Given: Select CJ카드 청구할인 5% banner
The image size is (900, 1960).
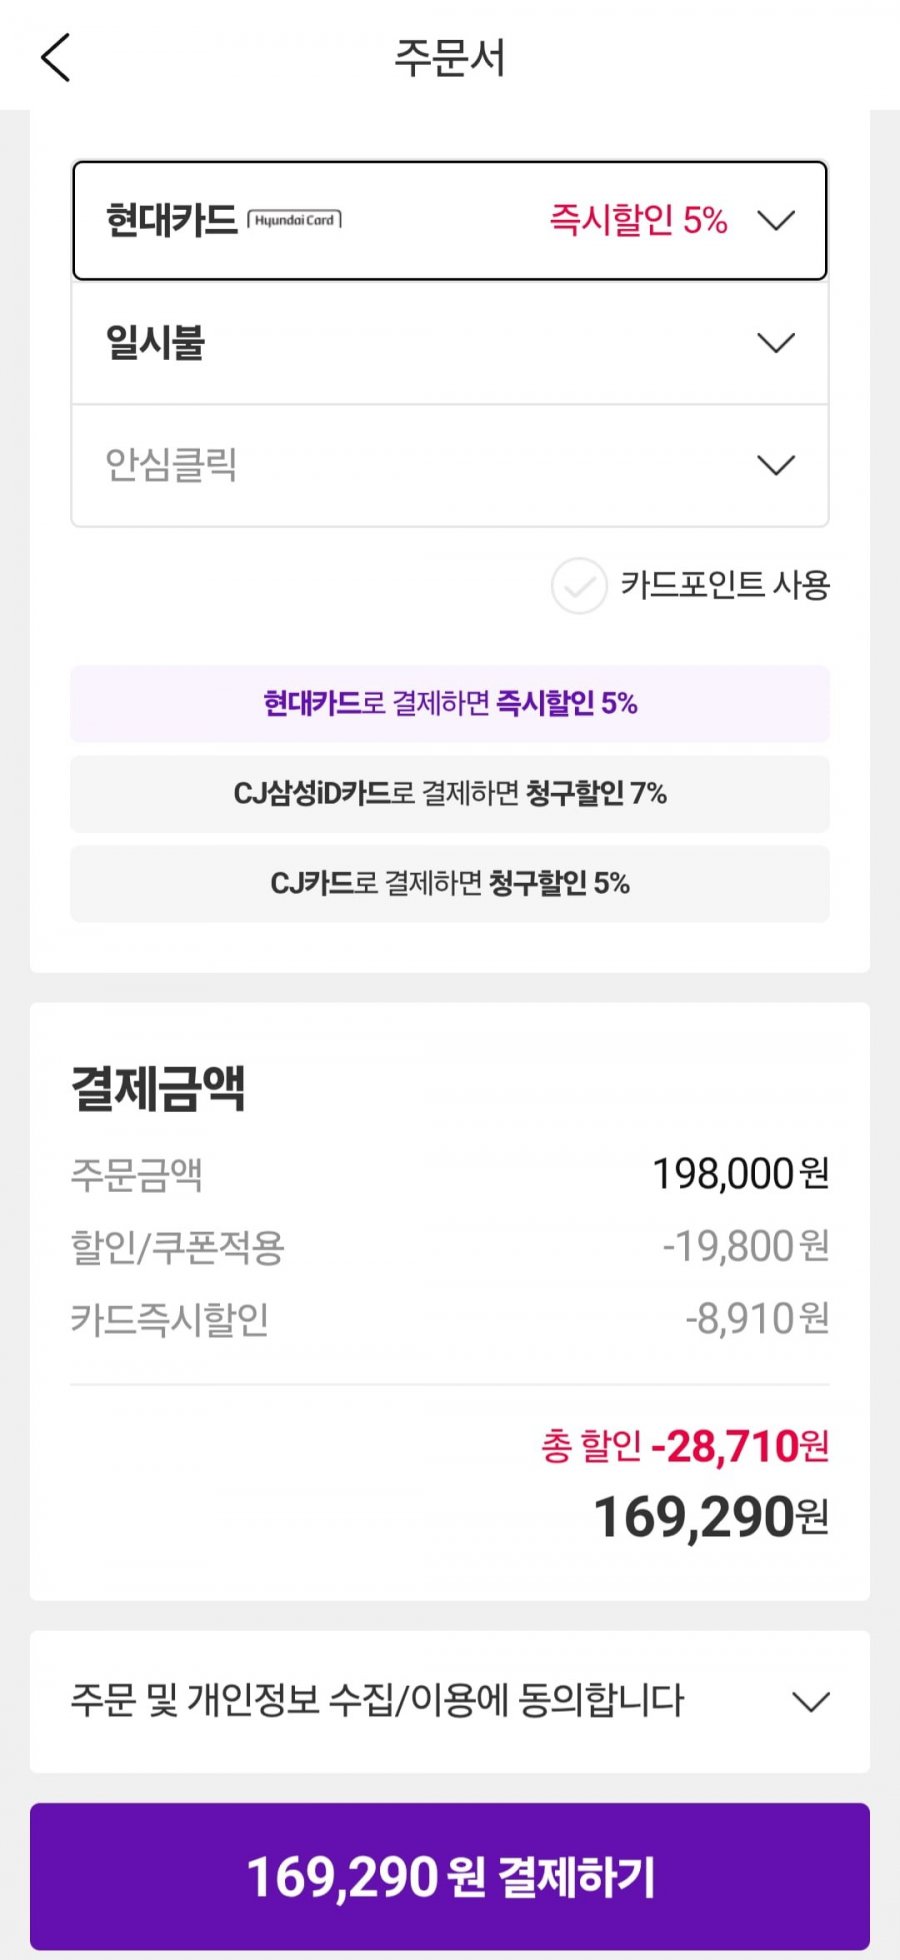Looking at the screenshot, I should point(450,884).
